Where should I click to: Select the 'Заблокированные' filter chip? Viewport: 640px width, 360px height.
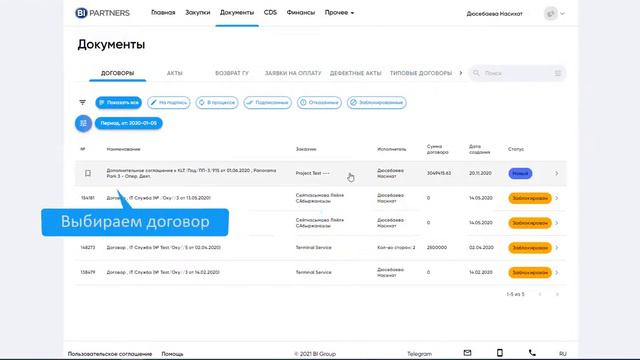point(377,102)
